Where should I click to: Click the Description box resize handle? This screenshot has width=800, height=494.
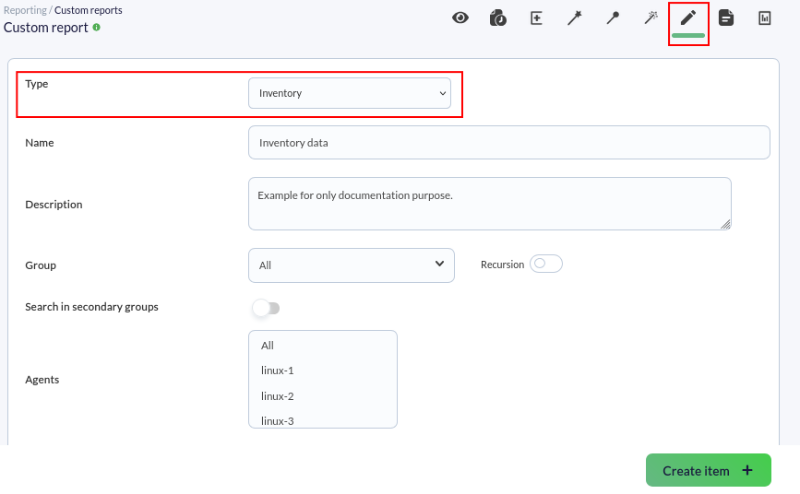click(x=726, y=225)
